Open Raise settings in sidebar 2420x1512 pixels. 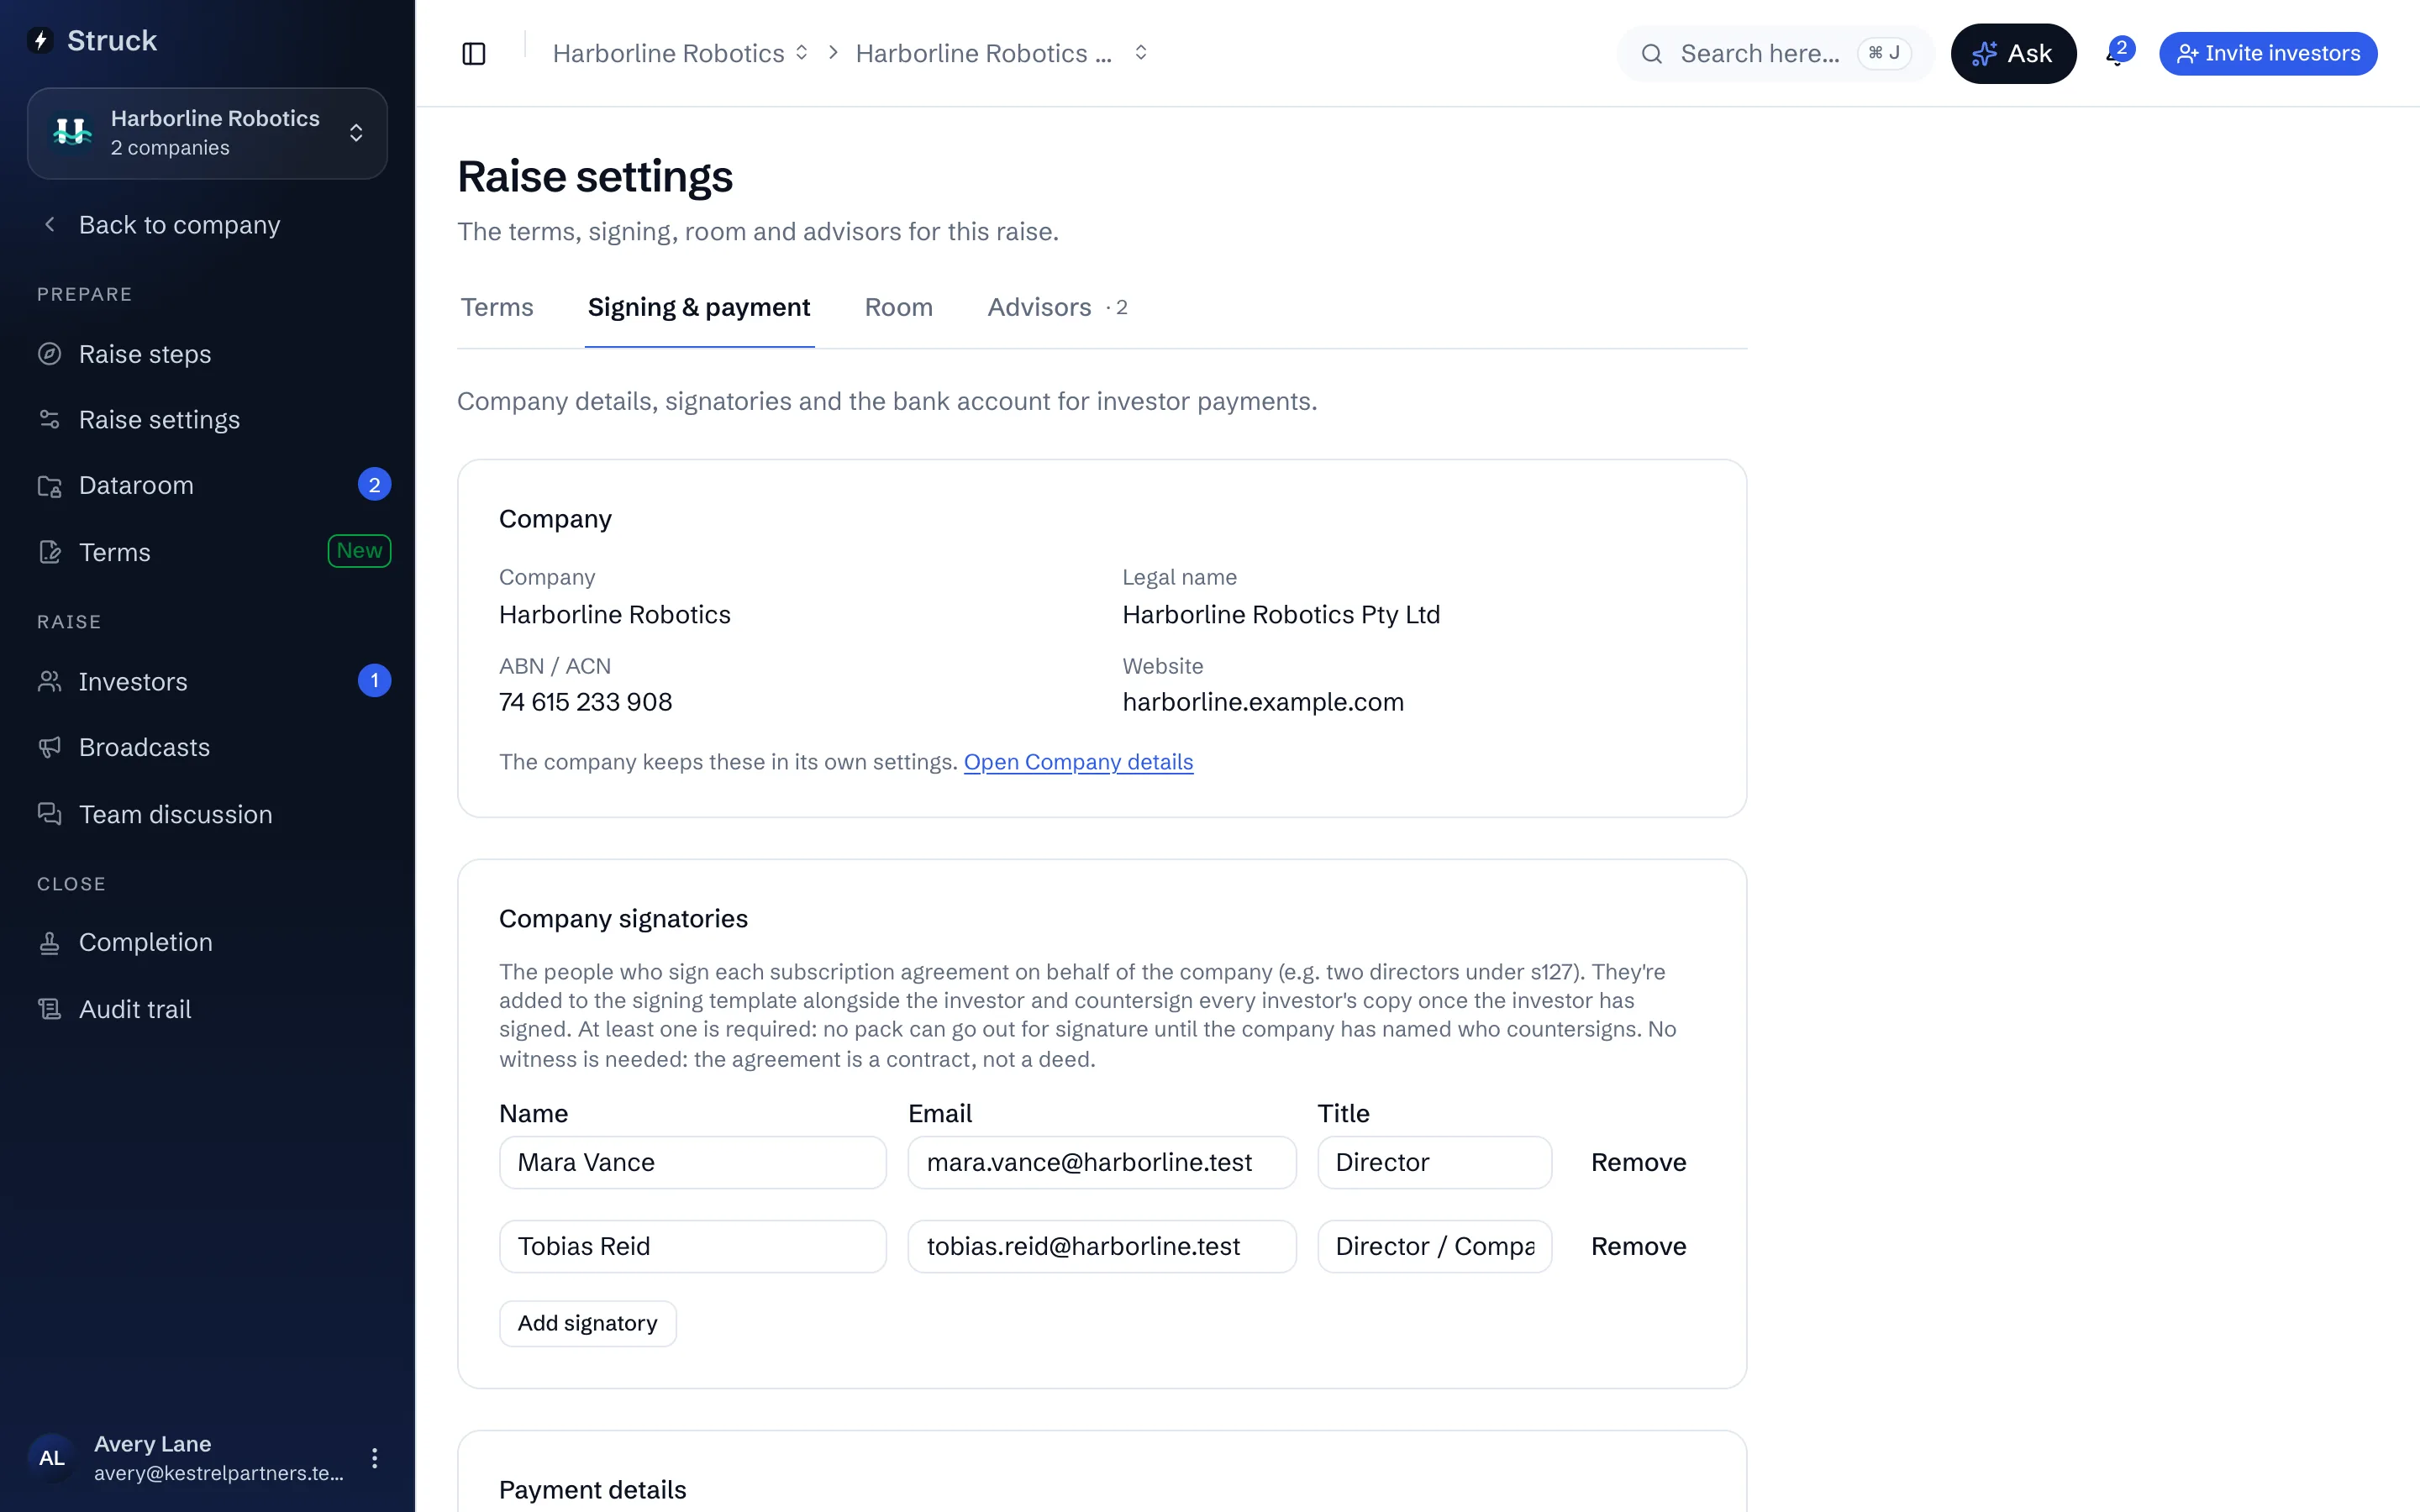(208, 420)
